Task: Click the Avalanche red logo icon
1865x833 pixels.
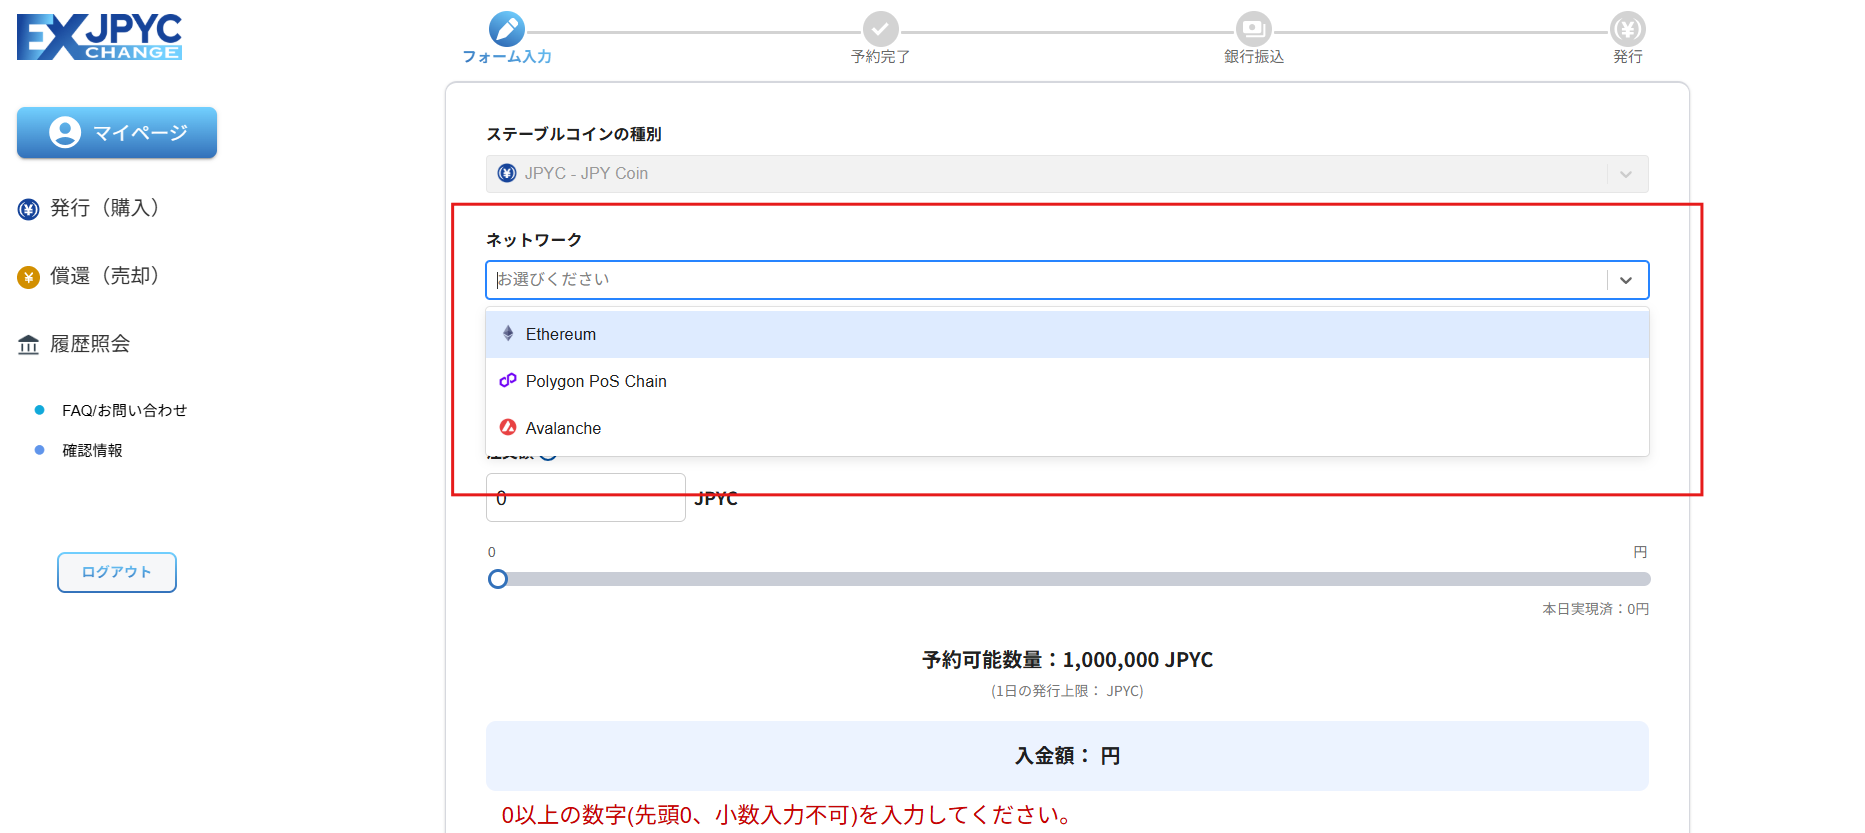Action: 508,427
